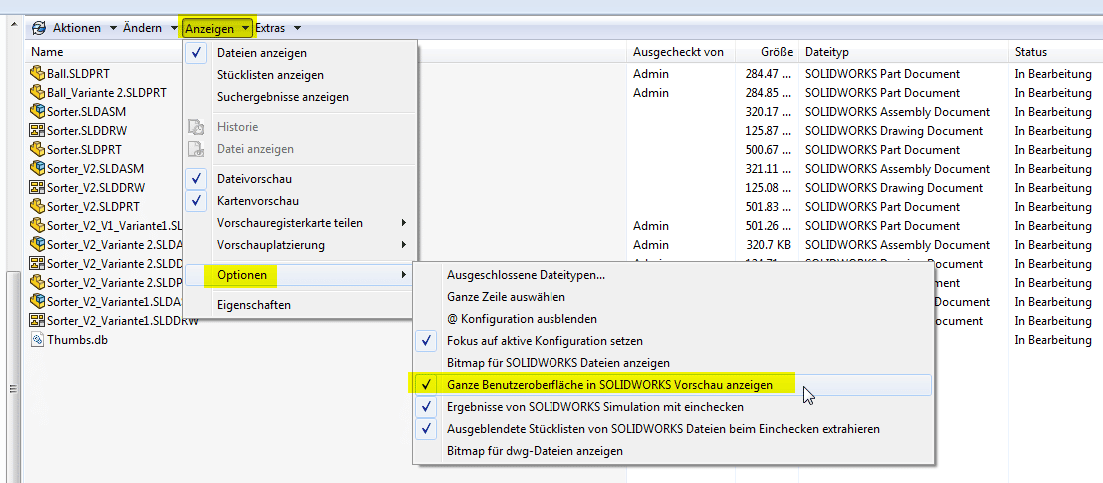Viewport: 1103px width, 483px height.
Task: Click the Sorter_V2.SLDASM assembly icon
Action: (38, 169)
